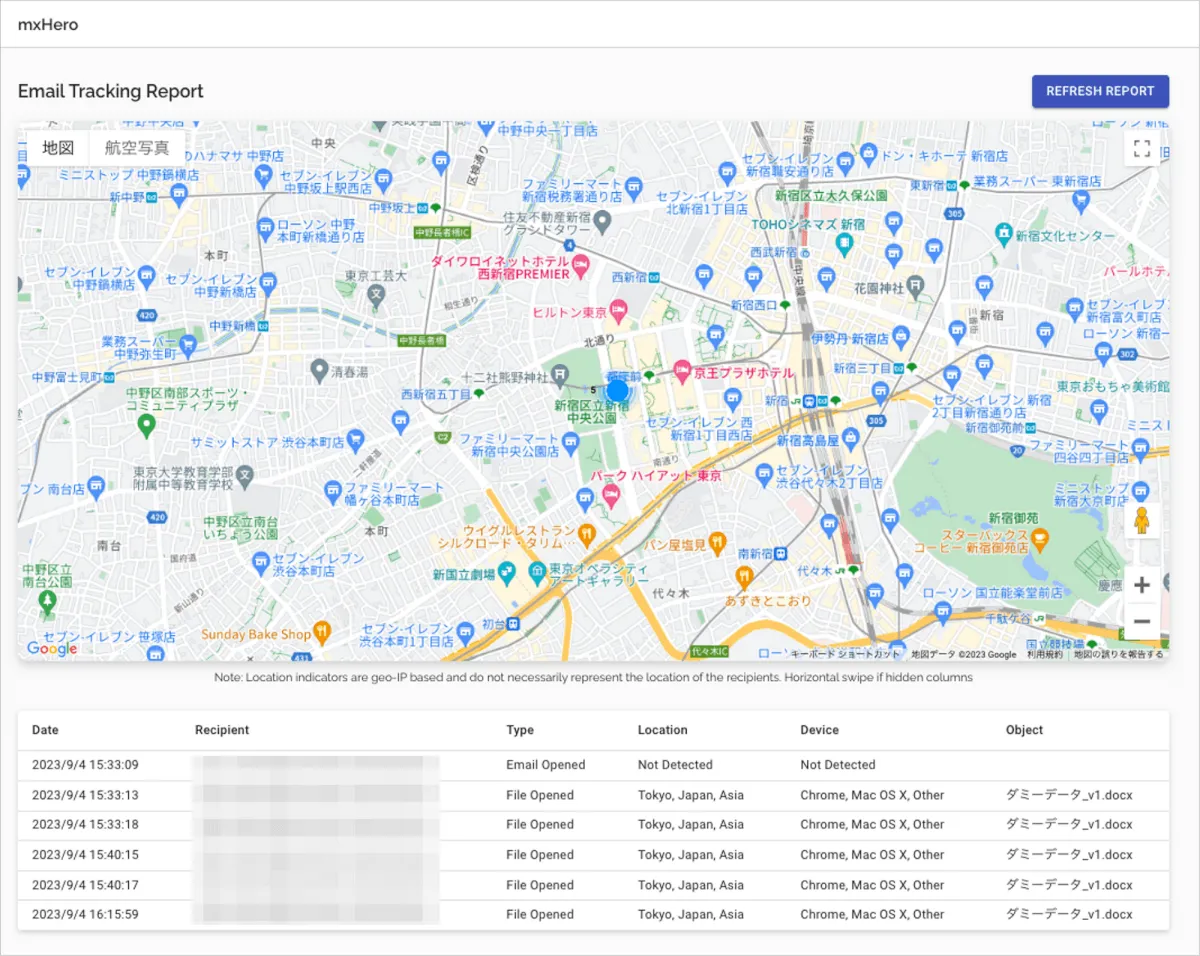The width and height of the screenshot is (1200, 956).
Task: Open the Google logo link on map
Action: pyautogui.click(x=52, y=649)
